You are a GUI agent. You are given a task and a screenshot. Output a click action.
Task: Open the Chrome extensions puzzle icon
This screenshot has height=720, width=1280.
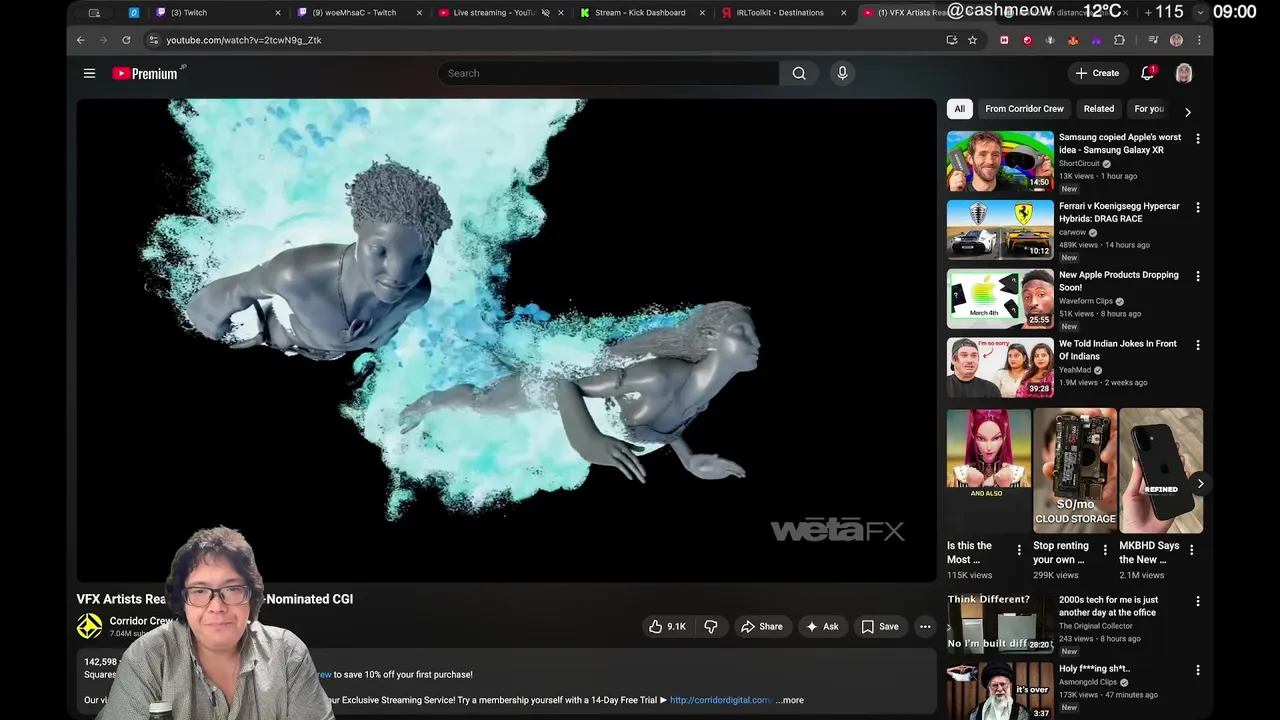pos(1119,40)
